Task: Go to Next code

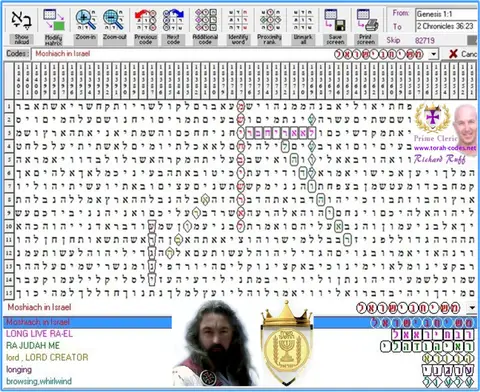Action: (x=173, y=20)
